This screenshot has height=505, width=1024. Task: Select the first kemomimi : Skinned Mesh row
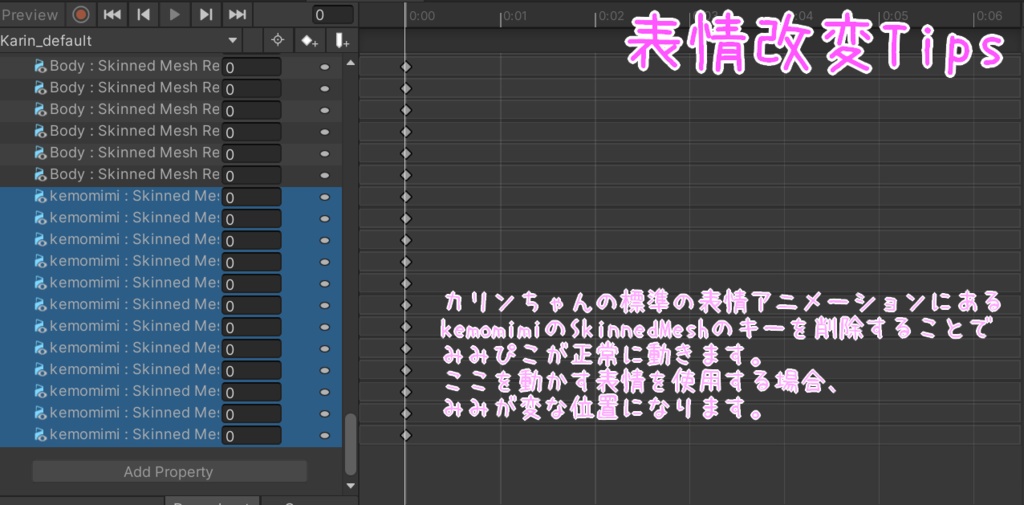[x=170, y=196]
